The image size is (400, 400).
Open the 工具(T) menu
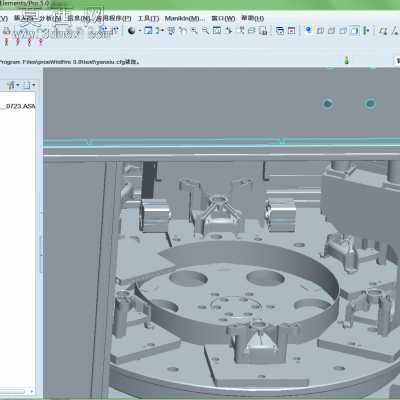point(148,18)
